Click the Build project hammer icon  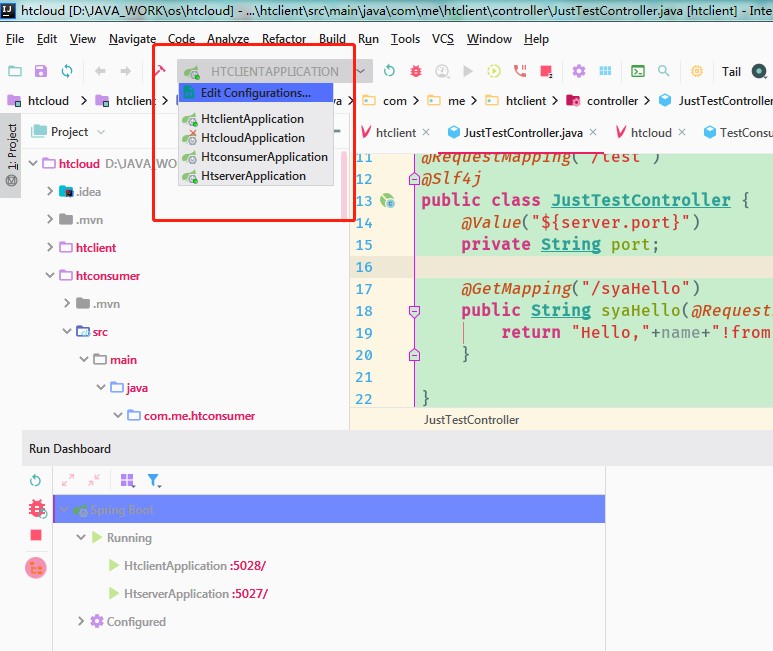159,71
